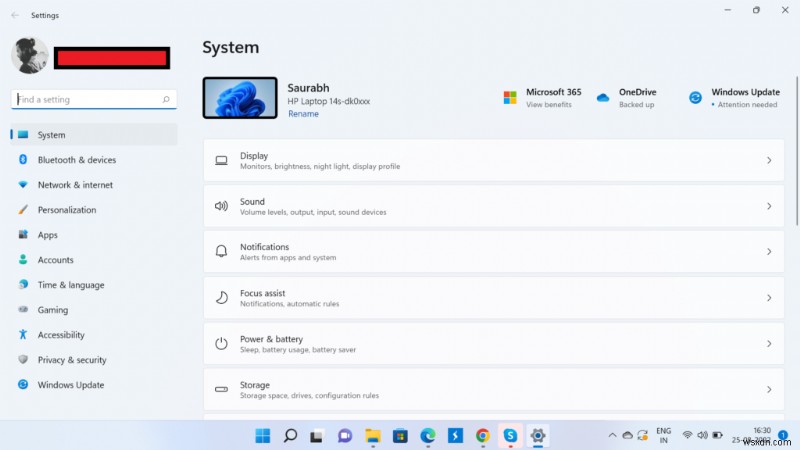Go to Personalization settings
This screenshot has height=450, width=800.
point(94,210)
